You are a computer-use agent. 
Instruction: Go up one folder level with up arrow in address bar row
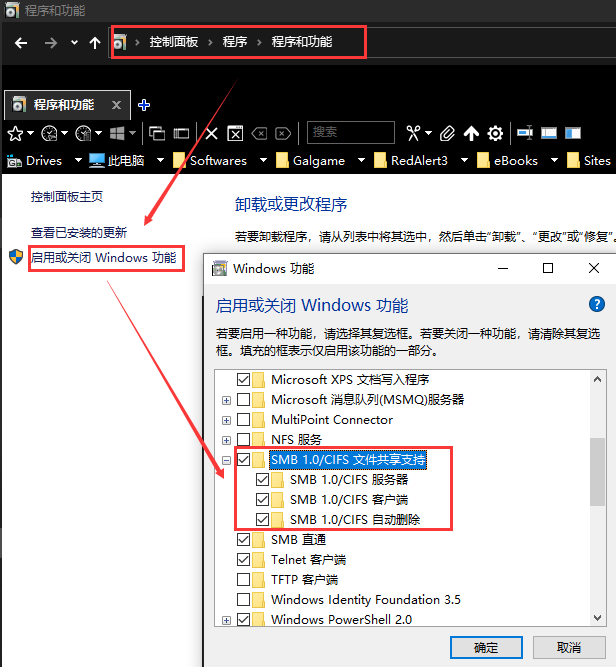(95, 43)
